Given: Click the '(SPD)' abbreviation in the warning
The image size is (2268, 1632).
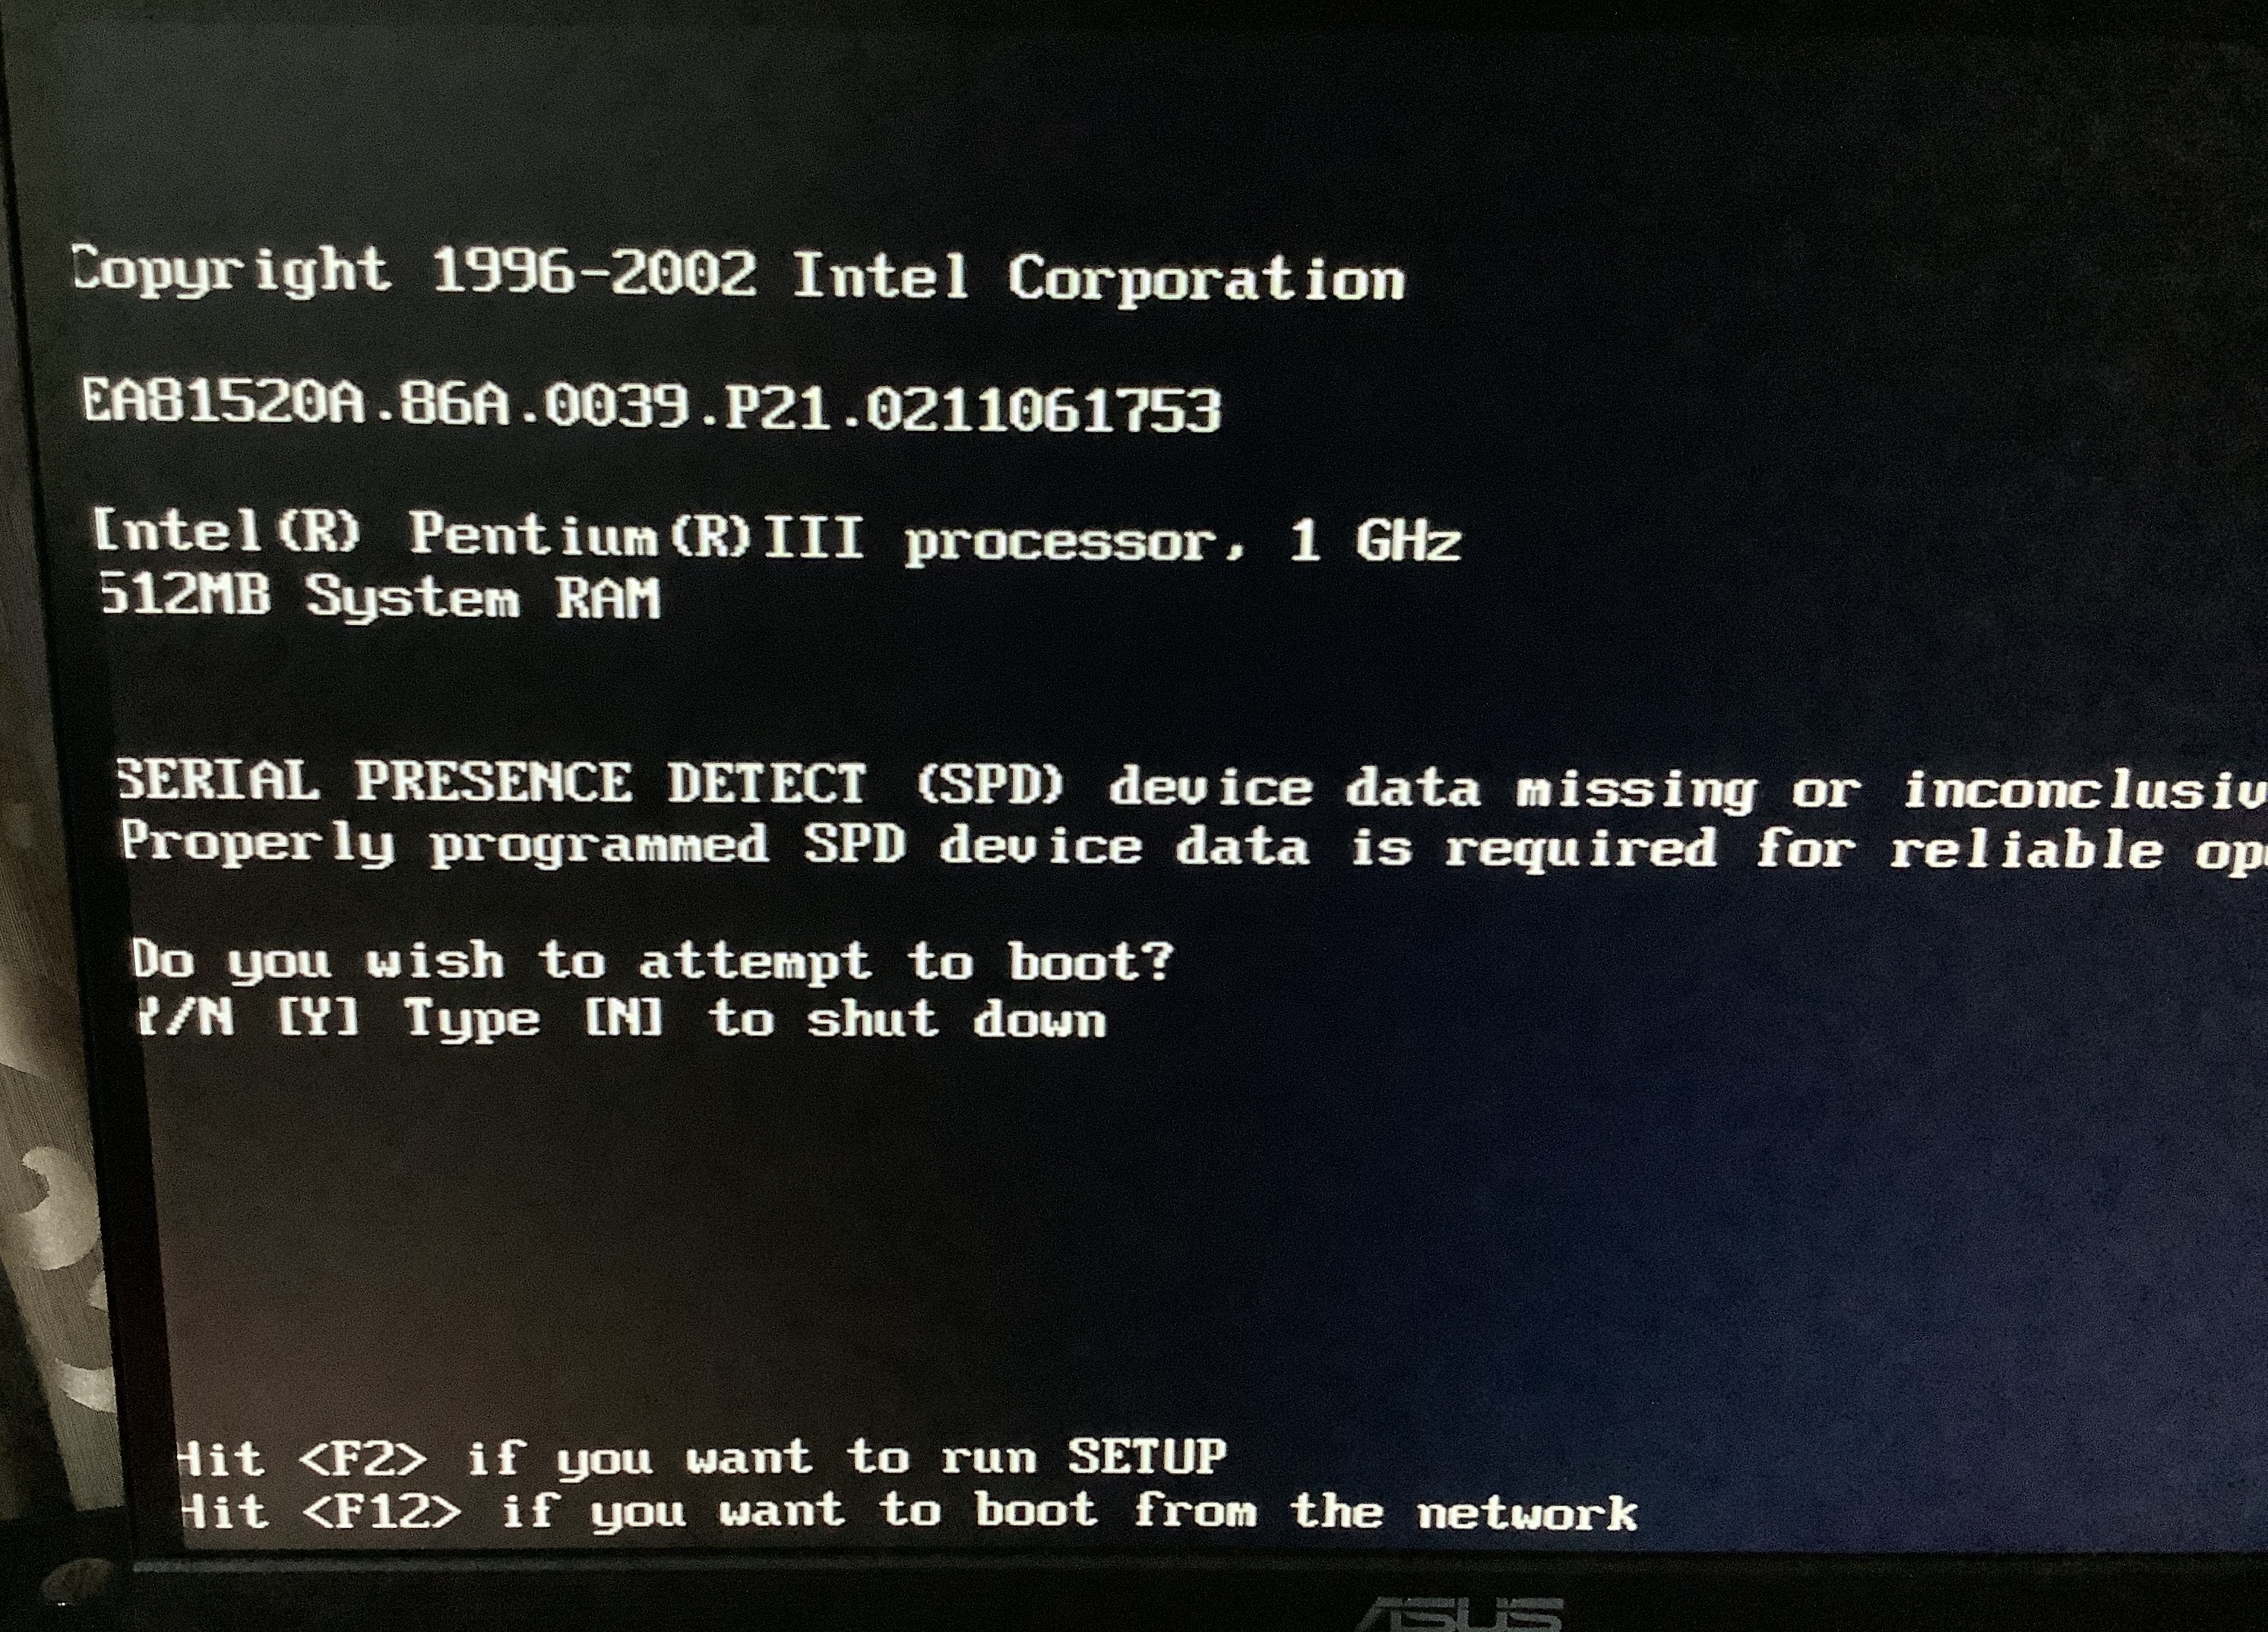Looking at the screenshot, I should pyautogui.click(x=989, y=785).
